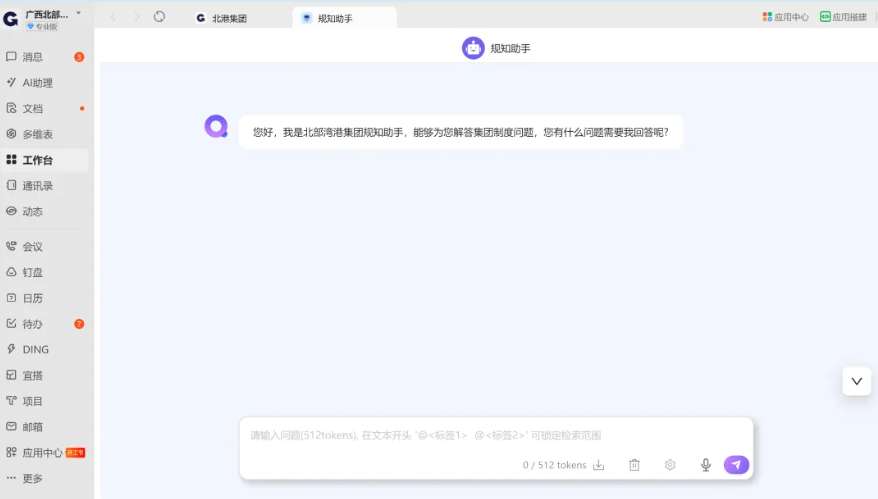Open chat settings gear icon

tap(670, 465)
